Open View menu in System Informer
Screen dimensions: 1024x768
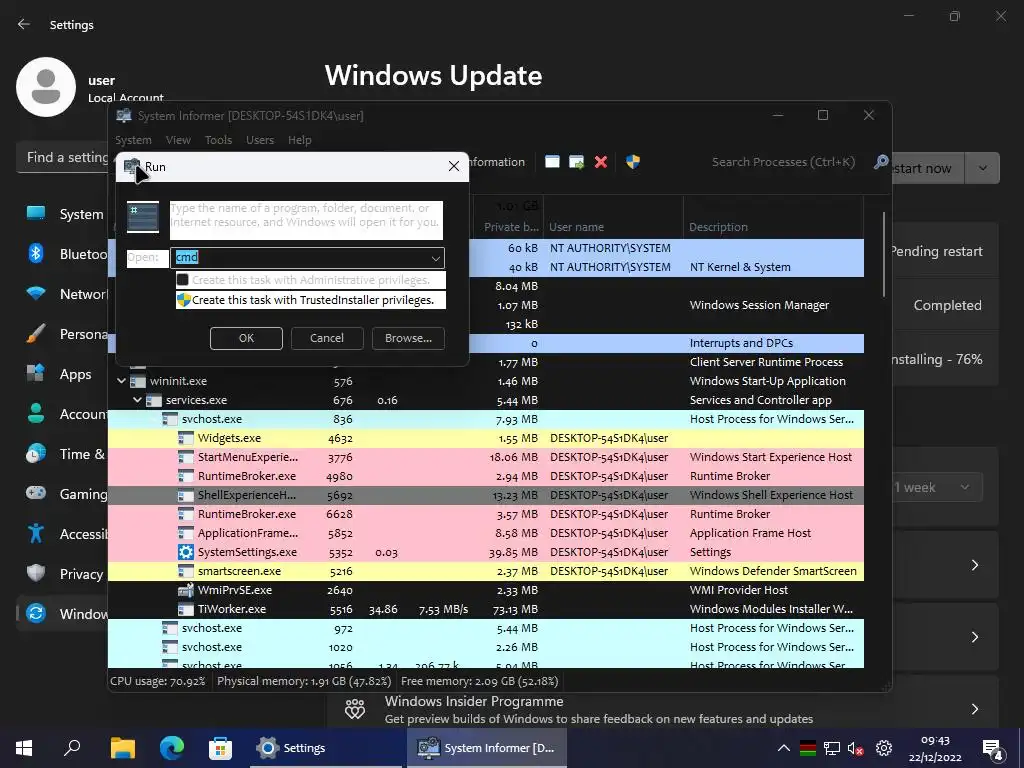pos(178,140)
